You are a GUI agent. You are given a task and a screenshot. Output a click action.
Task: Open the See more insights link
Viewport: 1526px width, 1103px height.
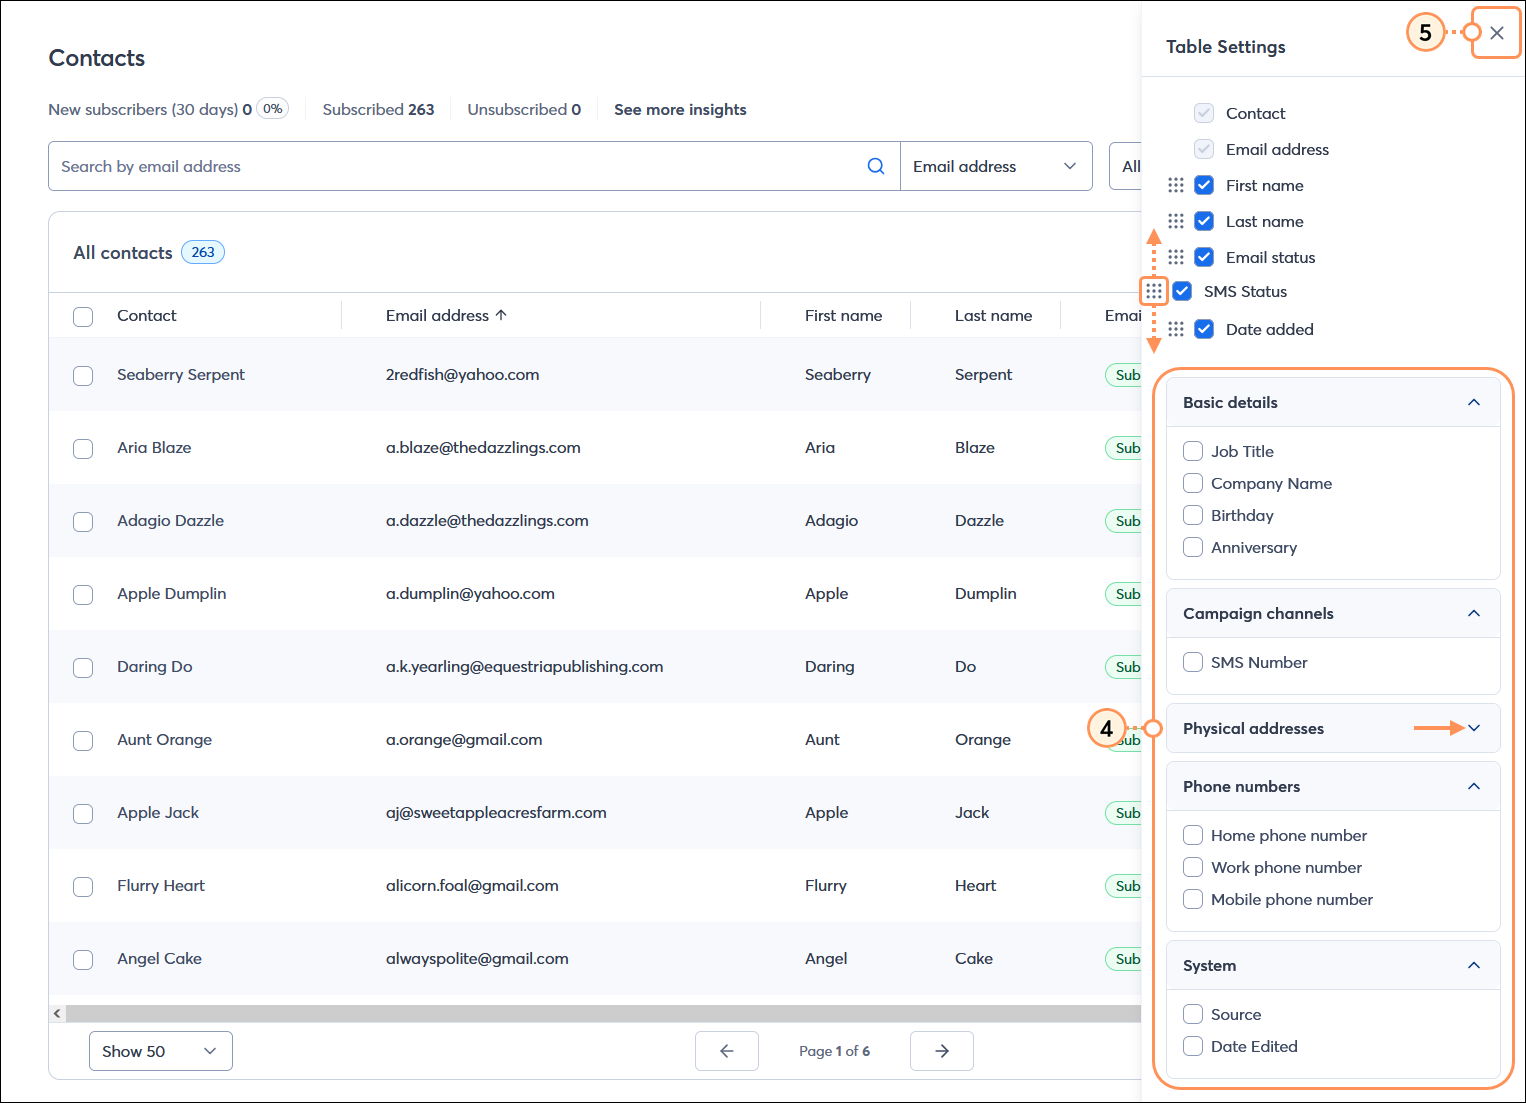pos(680,109)
